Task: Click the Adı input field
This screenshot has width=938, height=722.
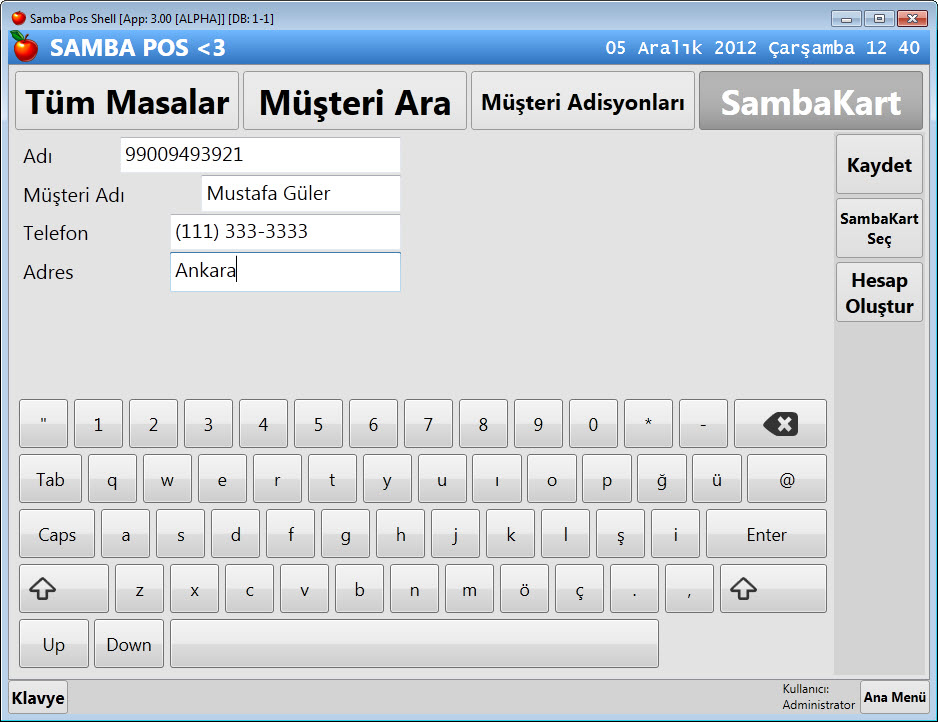Action: (x=260, y=155)
